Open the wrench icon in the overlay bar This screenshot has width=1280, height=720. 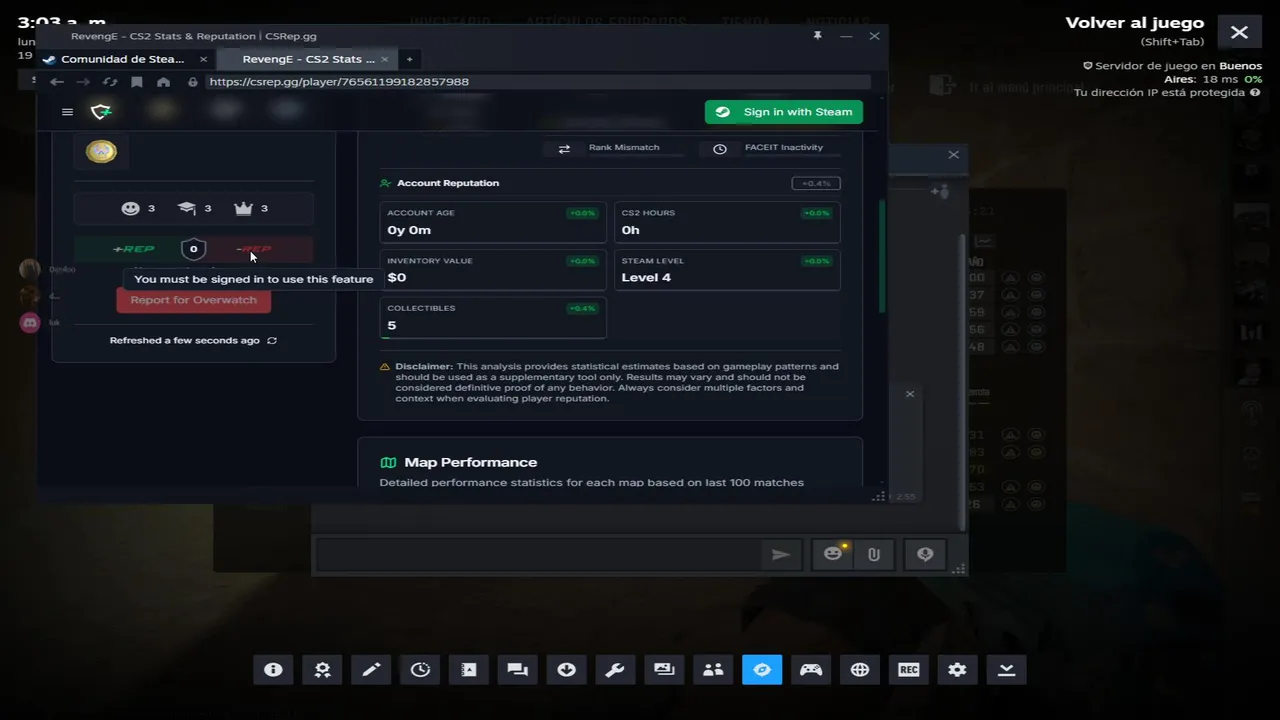[x=615, y=670]
